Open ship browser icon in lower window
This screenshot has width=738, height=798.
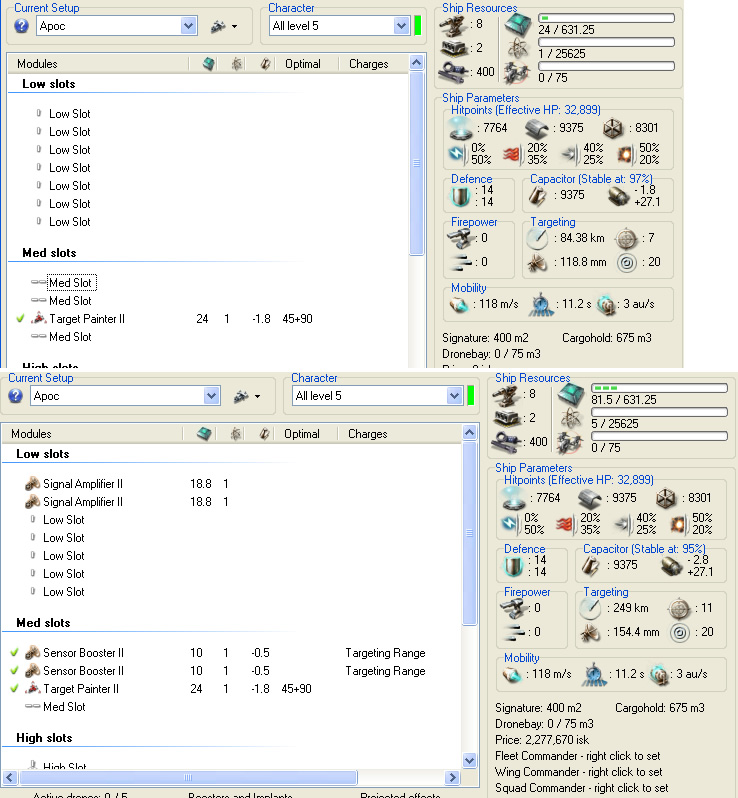[241, 396]
